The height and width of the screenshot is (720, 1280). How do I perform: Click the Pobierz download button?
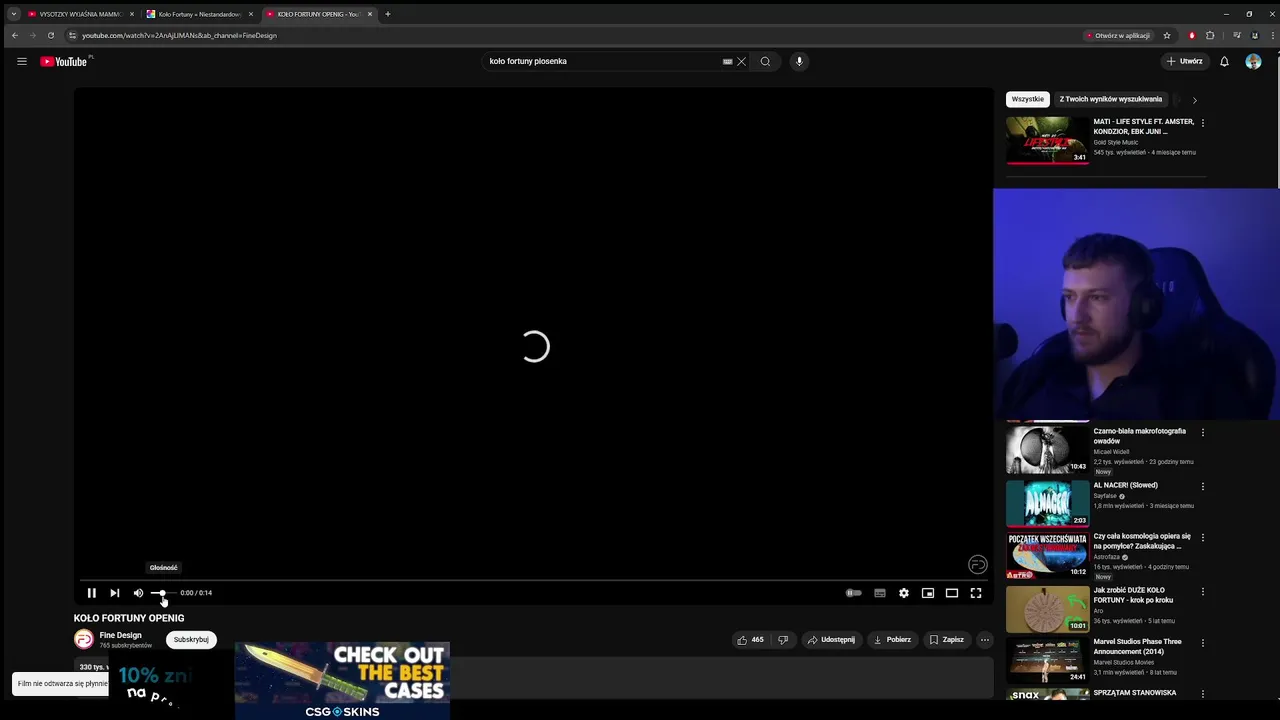coord(892,640)
